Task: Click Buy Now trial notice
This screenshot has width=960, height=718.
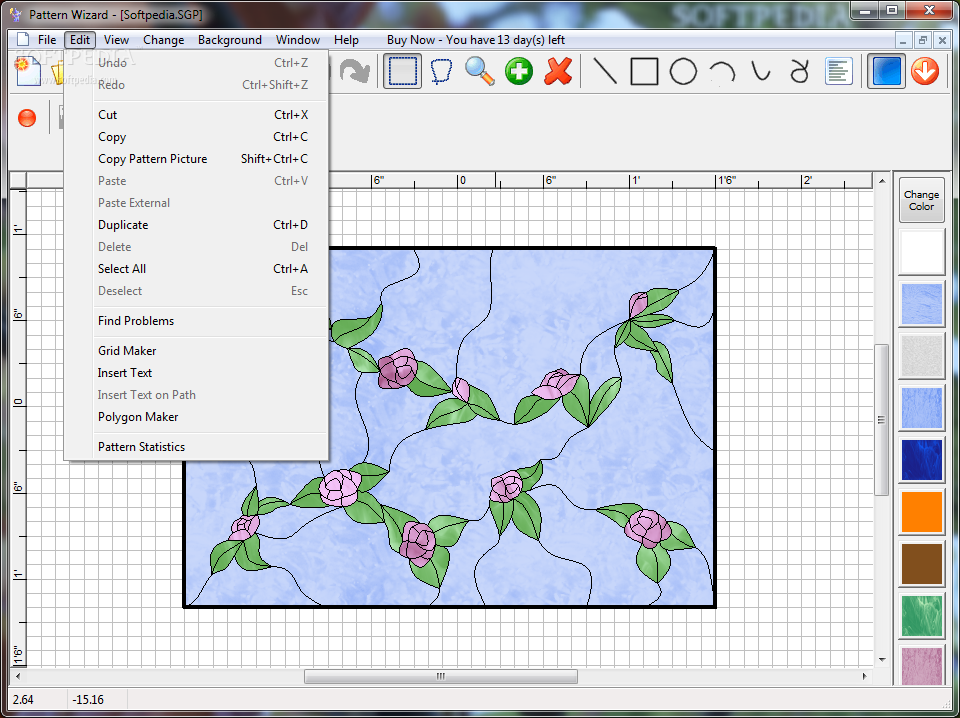Action: click(476, 40)
